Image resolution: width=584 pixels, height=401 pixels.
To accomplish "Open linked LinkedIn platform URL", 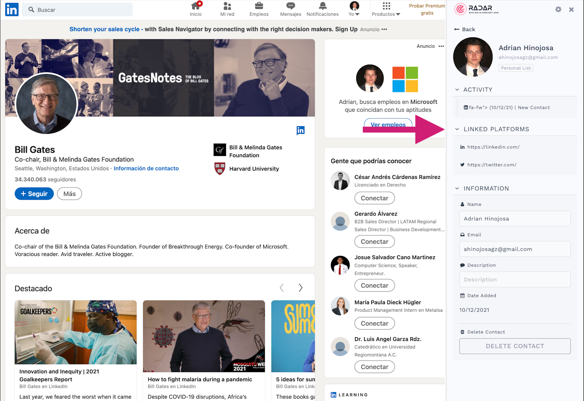I will 493,147.
